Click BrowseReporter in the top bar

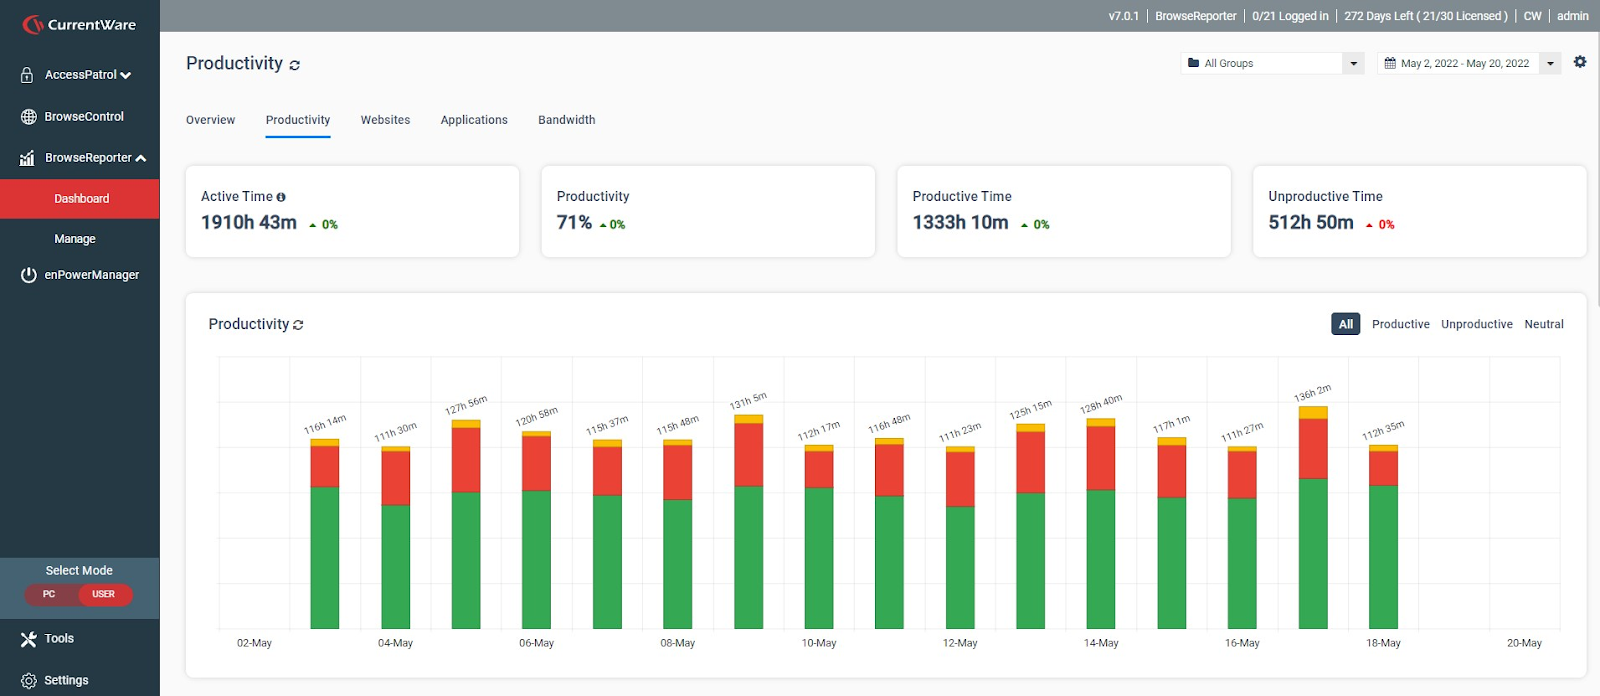(x=1196, y=16)
